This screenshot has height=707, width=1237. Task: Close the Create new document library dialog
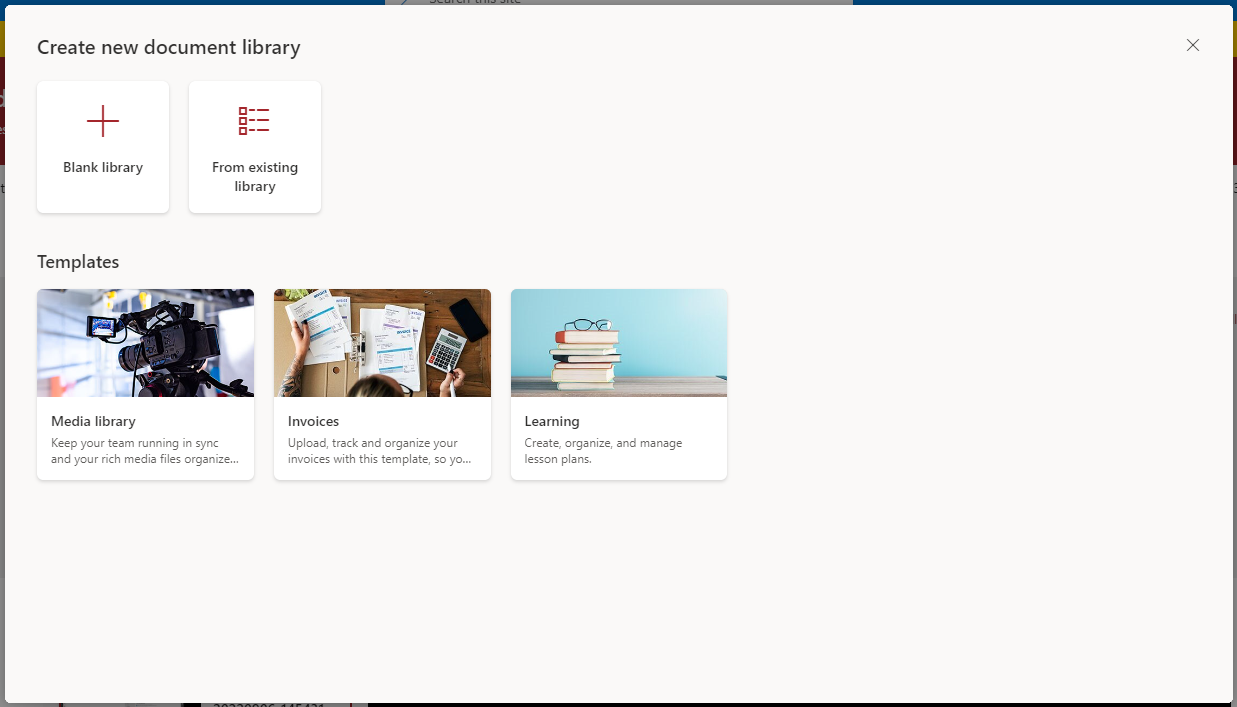point(1192,45)
